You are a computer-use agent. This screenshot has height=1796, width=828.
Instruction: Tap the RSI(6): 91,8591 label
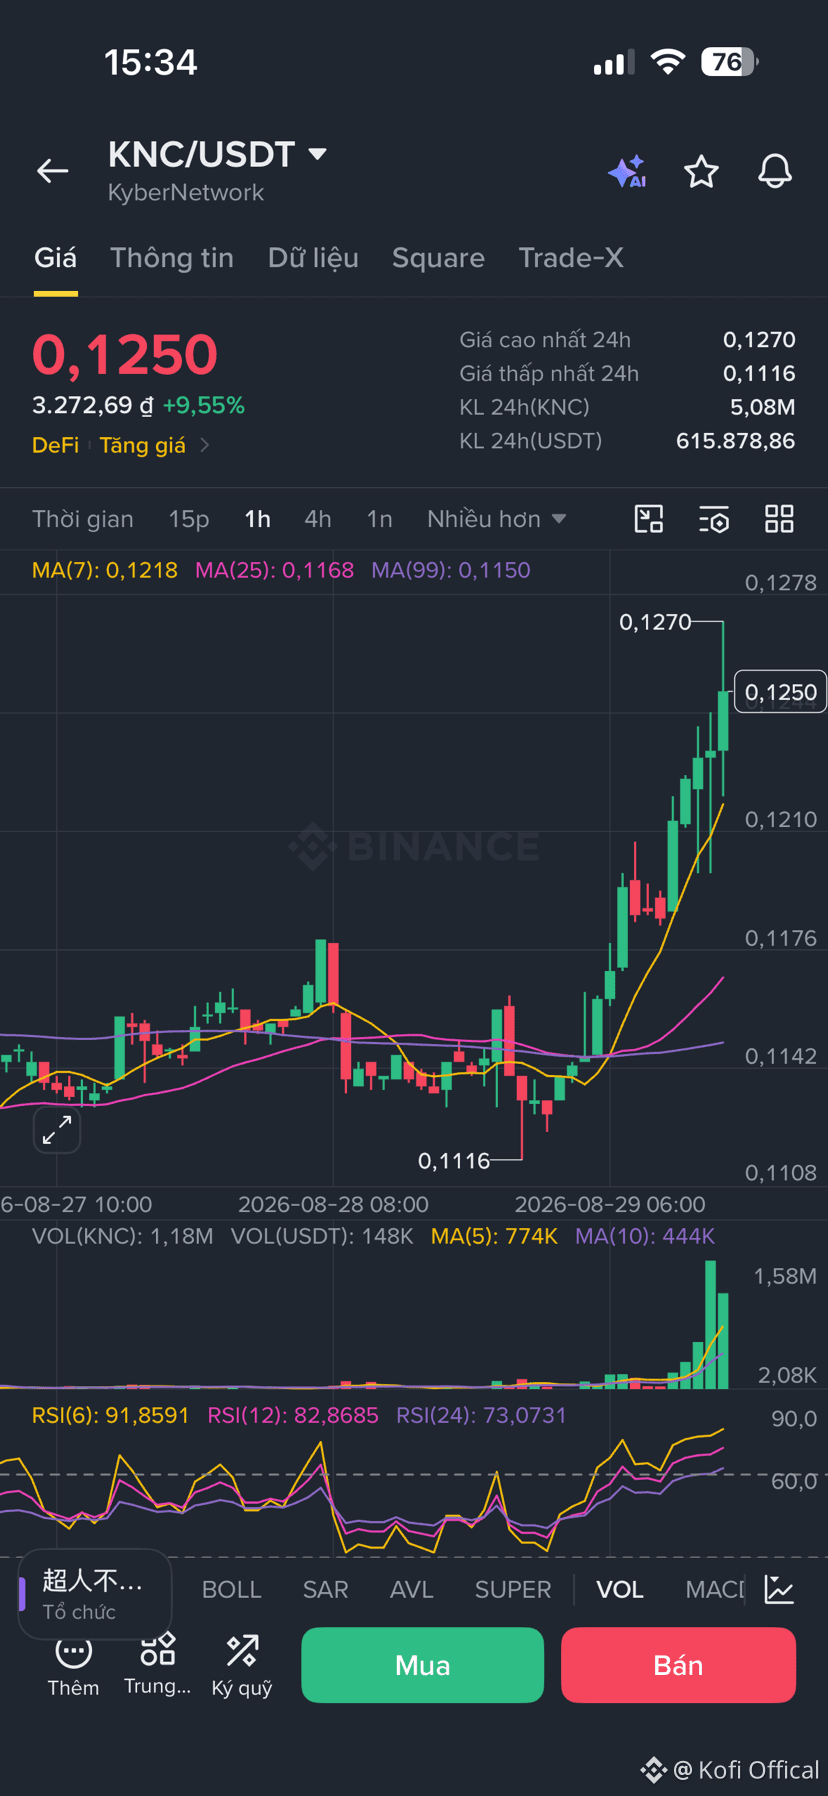click(x=111, y=1415)
